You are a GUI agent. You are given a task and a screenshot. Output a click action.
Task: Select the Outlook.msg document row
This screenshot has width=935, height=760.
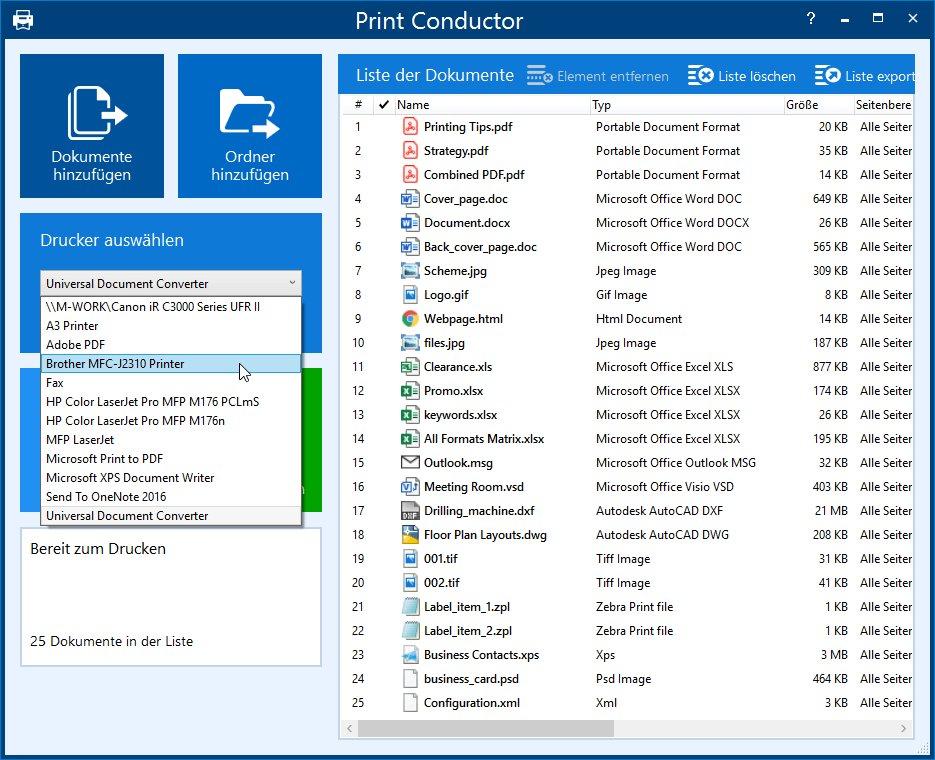[x=627, y=463]
